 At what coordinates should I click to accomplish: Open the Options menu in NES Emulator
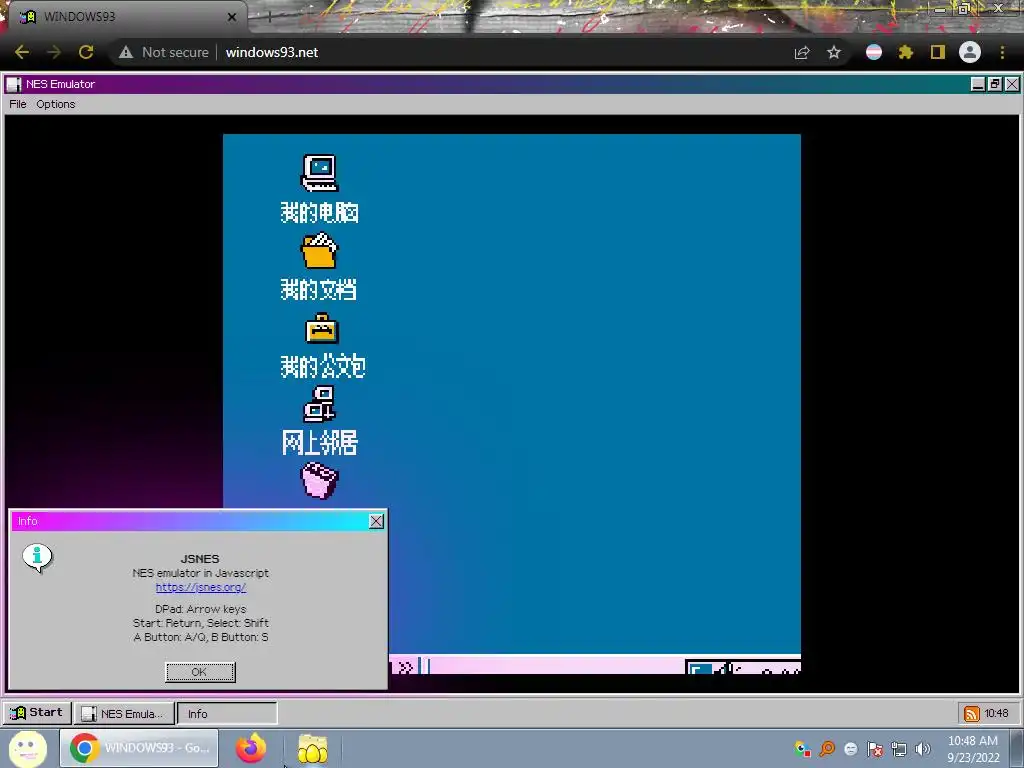coord(56,104)
